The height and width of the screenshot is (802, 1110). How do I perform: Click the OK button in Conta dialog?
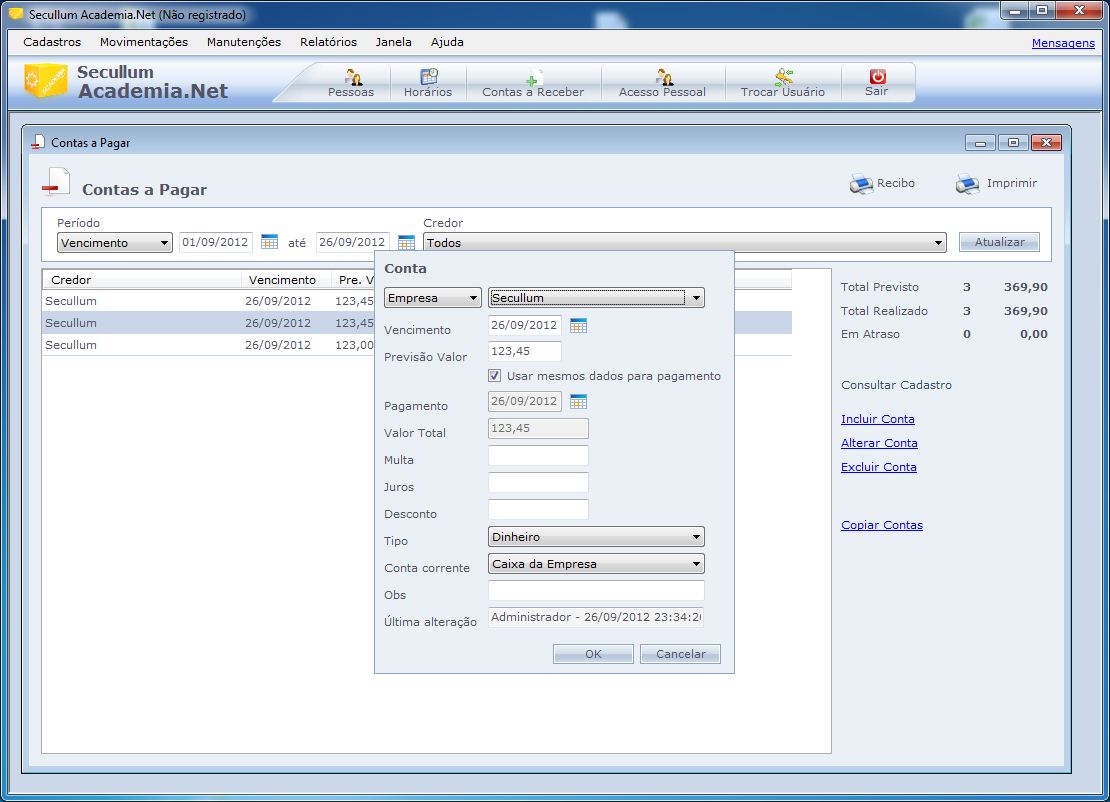[593, 654]
